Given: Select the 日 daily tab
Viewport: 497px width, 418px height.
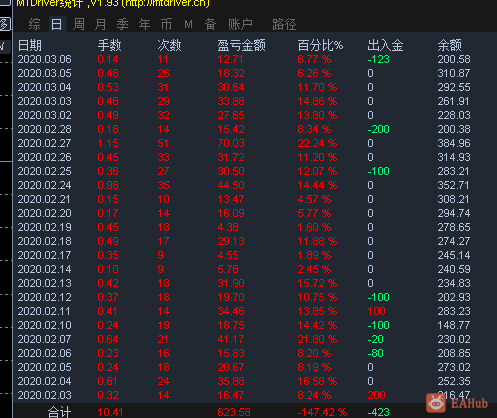Looking at the screenshot, I should point(57,24).
